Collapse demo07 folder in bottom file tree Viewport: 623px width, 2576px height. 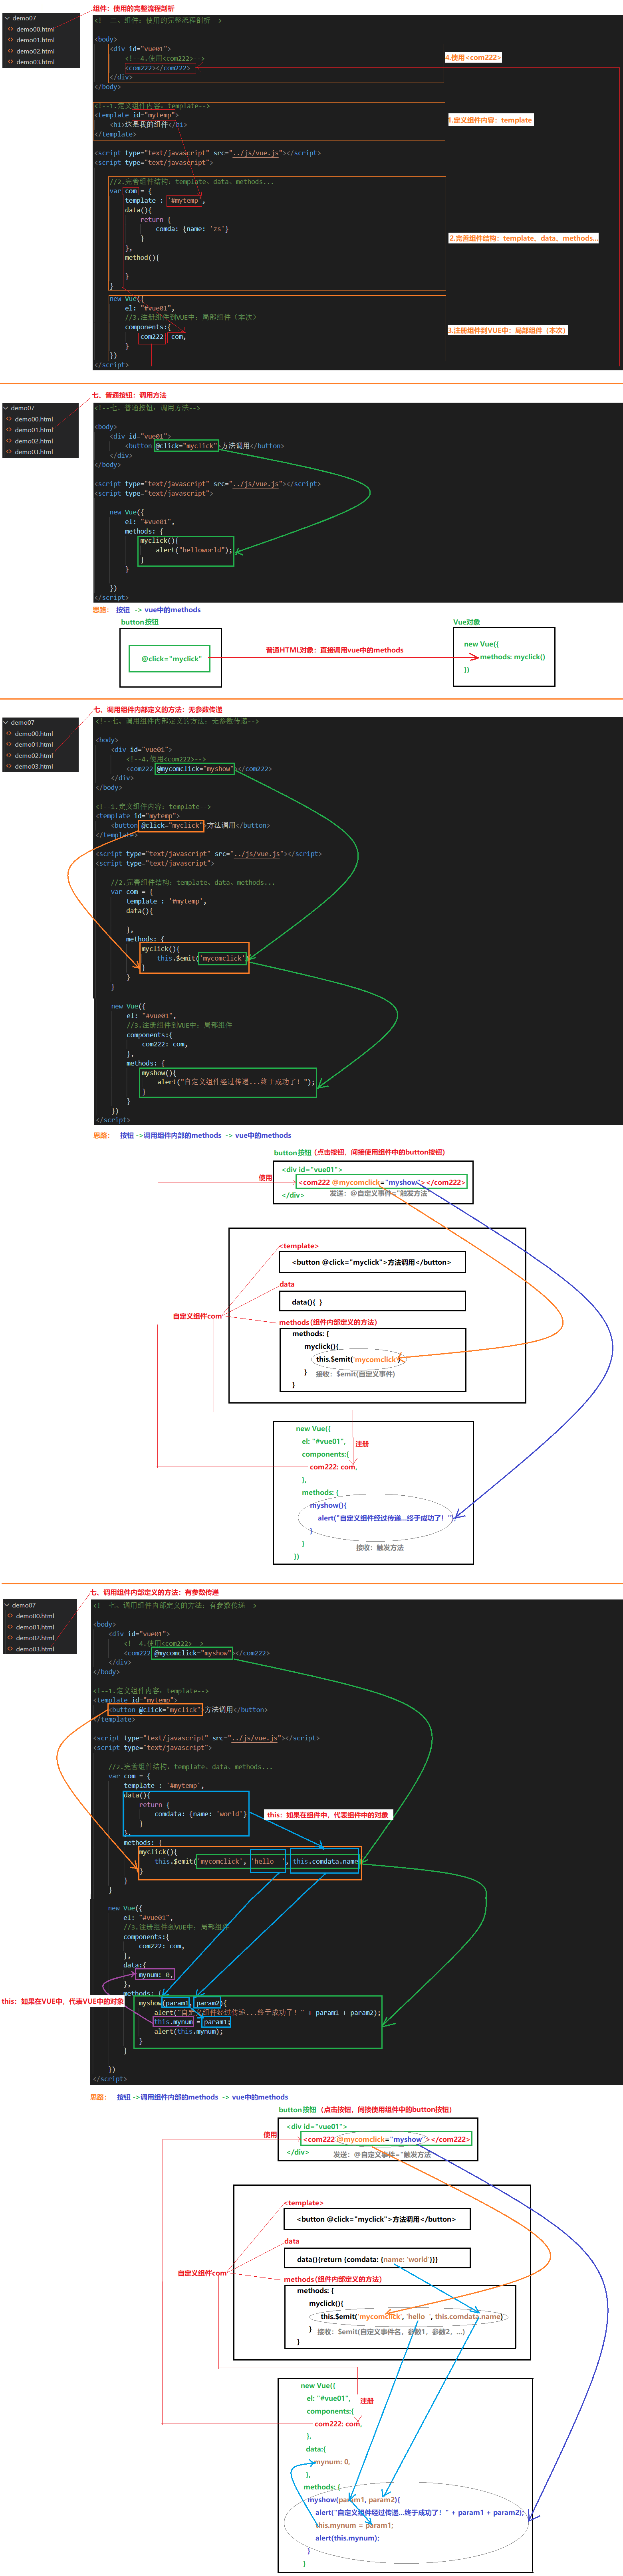(x=5, y=1605)
